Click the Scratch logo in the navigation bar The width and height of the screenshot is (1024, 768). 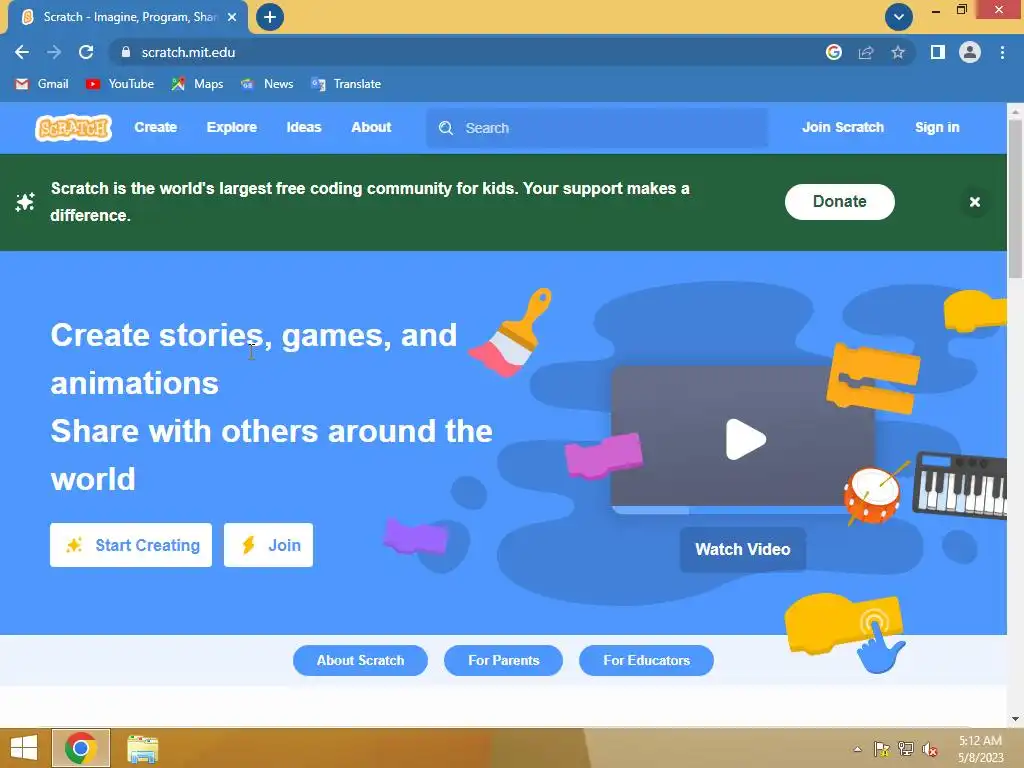click(73, 127)
